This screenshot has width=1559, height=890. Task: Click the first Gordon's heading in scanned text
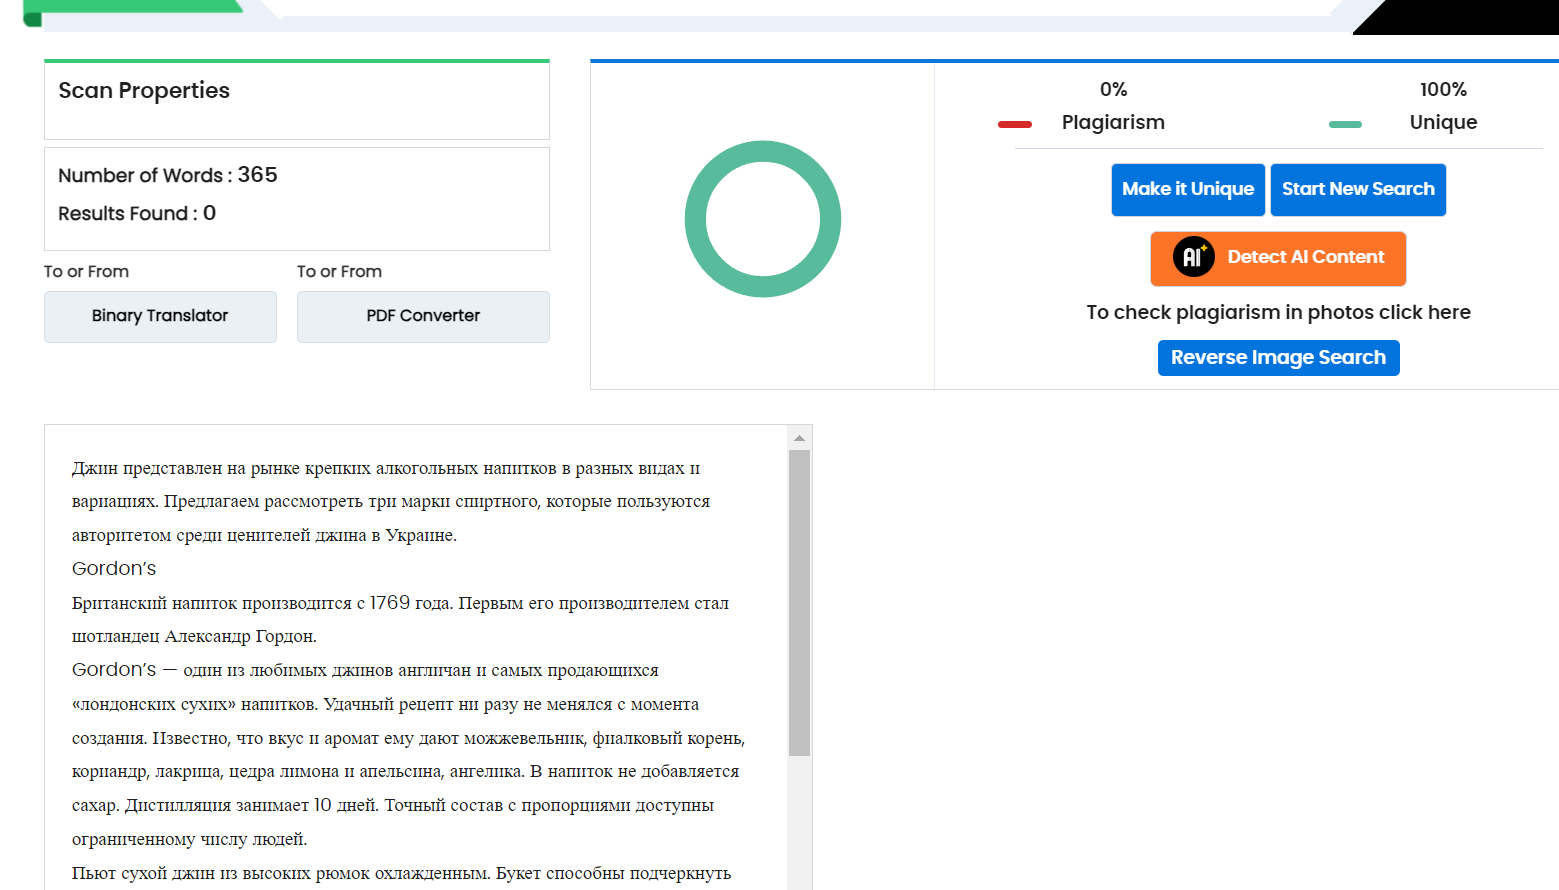pyautogui.click(x=114, y=568)
